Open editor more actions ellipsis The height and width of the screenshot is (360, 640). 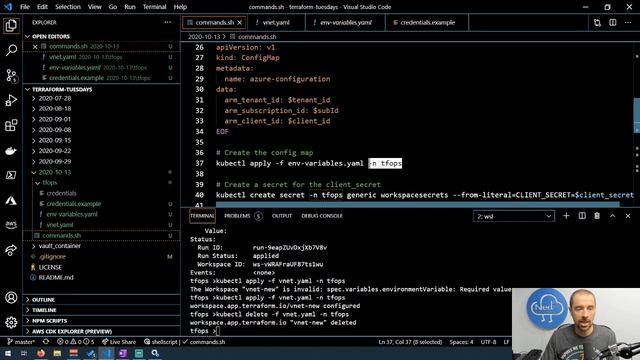pos(628,22)
